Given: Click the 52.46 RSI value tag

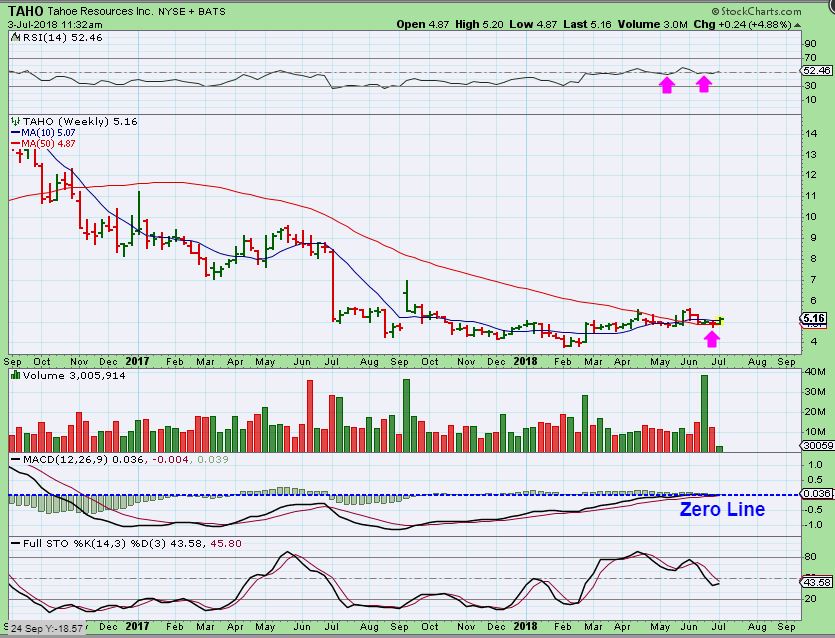Looking at the screenshot, I should click(817, 70).
